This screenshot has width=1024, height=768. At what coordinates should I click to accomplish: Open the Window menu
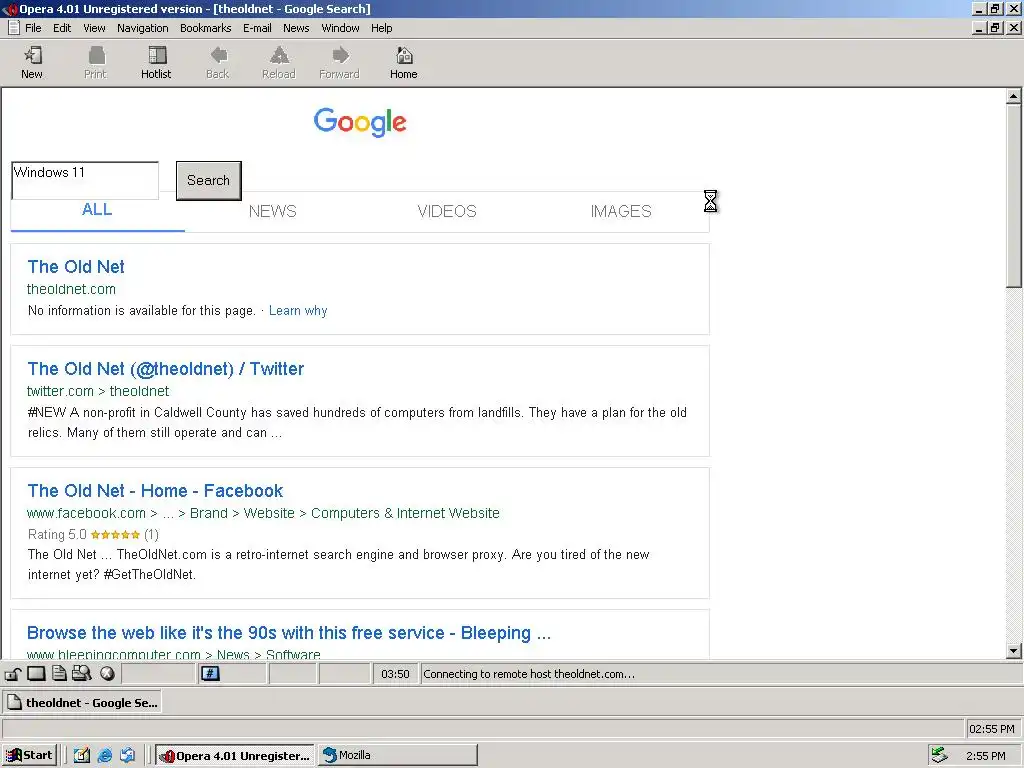point(340,28)
